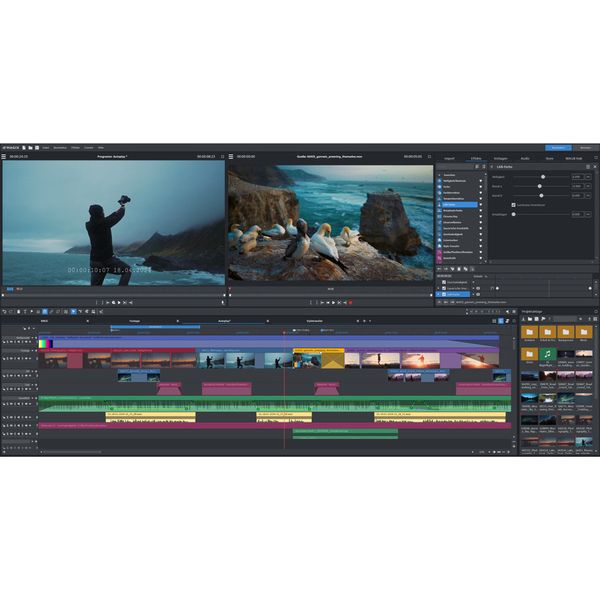The width and height of the screenshot is (600, 600).
Task: Switch to the Store tab
Action: [549, 158]
